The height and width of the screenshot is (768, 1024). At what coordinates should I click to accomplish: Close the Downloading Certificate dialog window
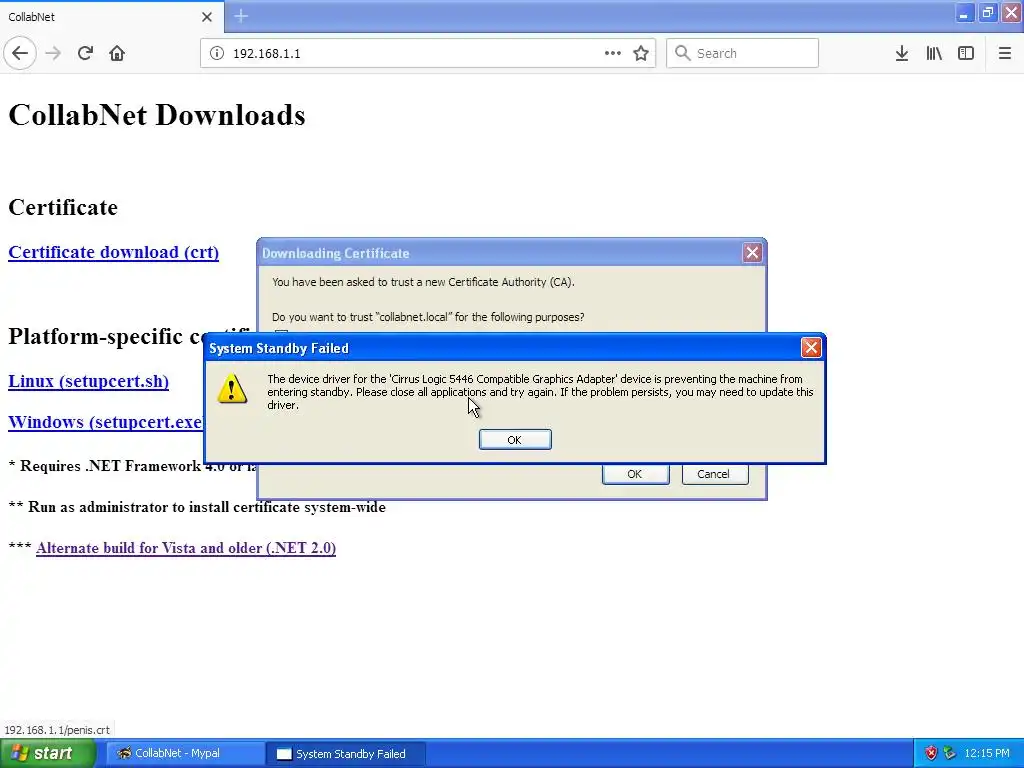[x=752, y=253]
